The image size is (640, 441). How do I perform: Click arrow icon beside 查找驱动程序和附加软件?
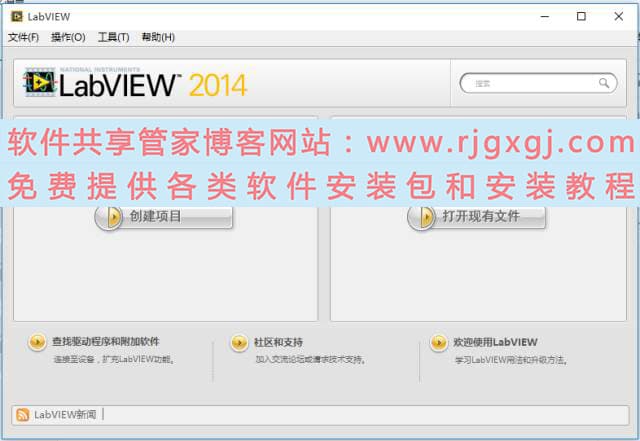37,341
